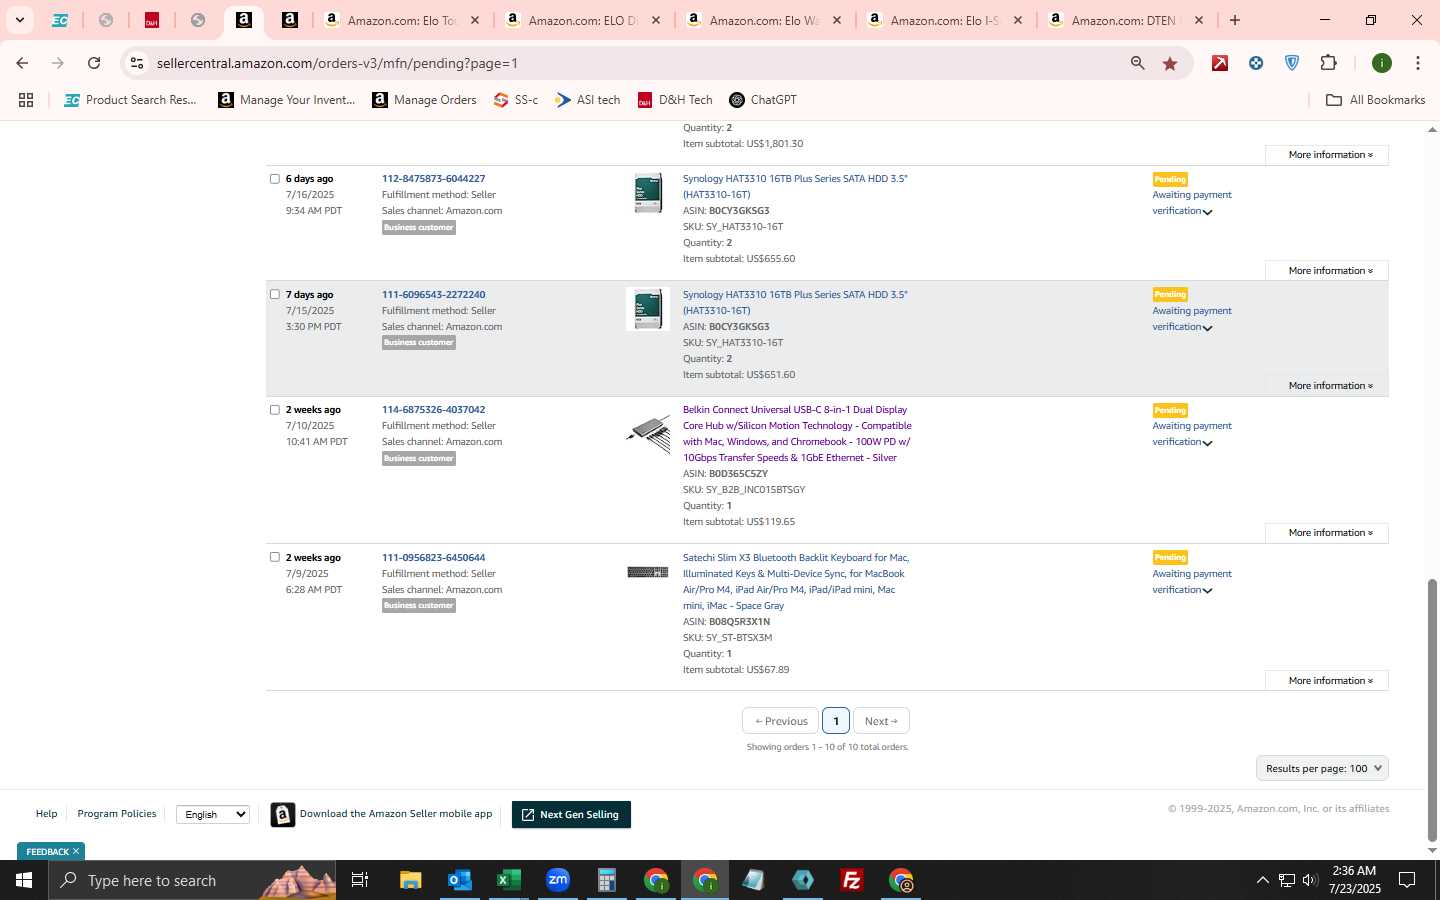The width and height of the screenshot is (1440, 900).
Task: Click the bookmark star icon
Action: click(1170, 63)
